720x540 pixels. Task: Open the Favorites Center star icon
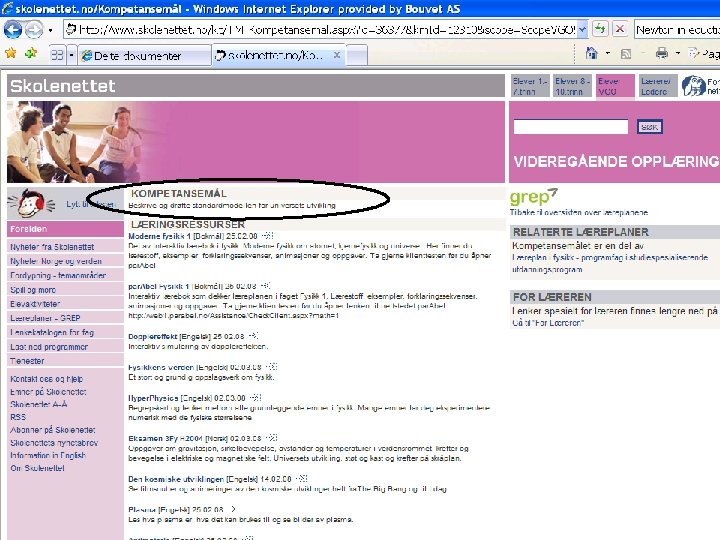pos(11,54)
